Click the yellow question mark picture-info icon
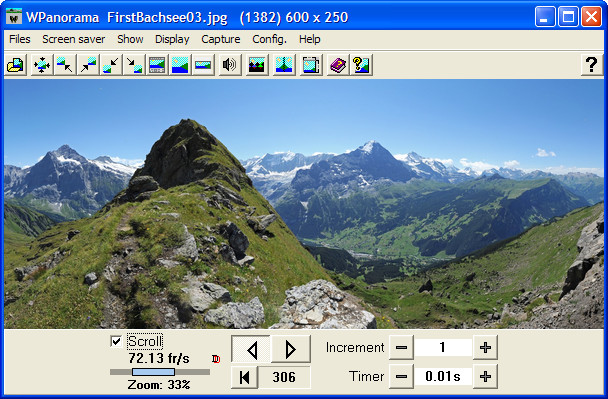This screenshot has width=608, height=399. tap(361, 64)
